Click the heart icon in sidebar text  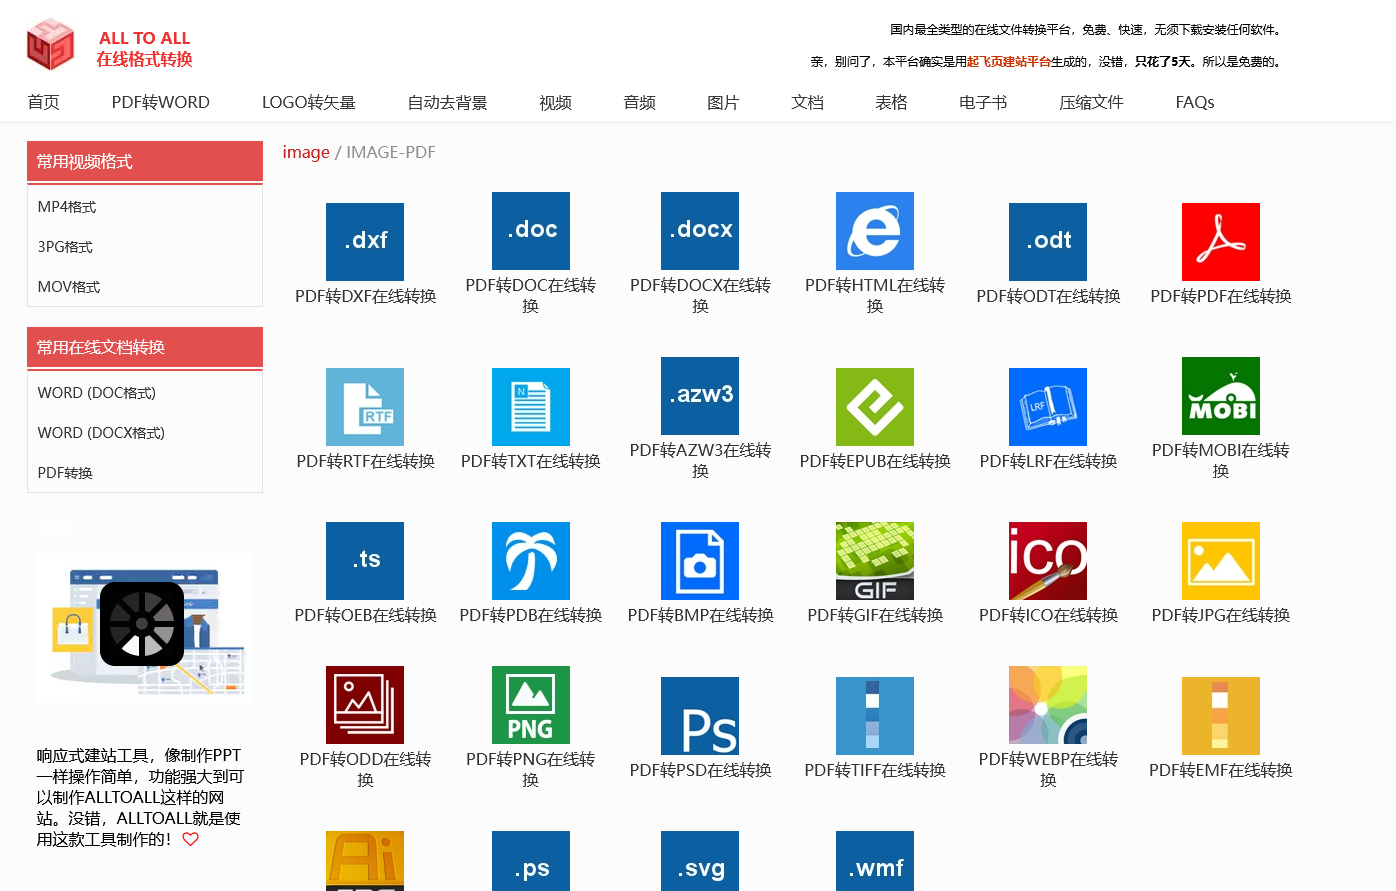190,839
